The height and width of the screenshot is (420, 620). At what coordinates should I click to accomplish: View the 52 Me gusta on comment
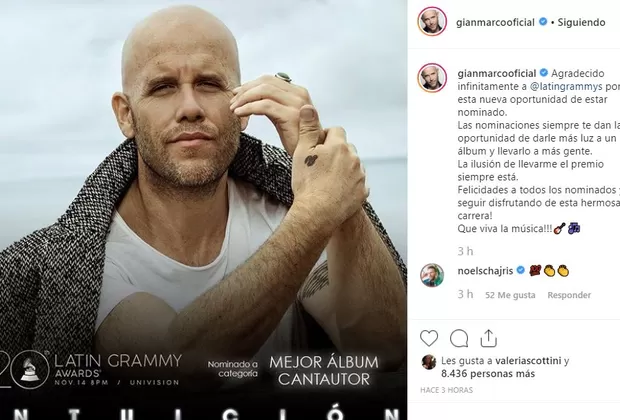[510, 295]
